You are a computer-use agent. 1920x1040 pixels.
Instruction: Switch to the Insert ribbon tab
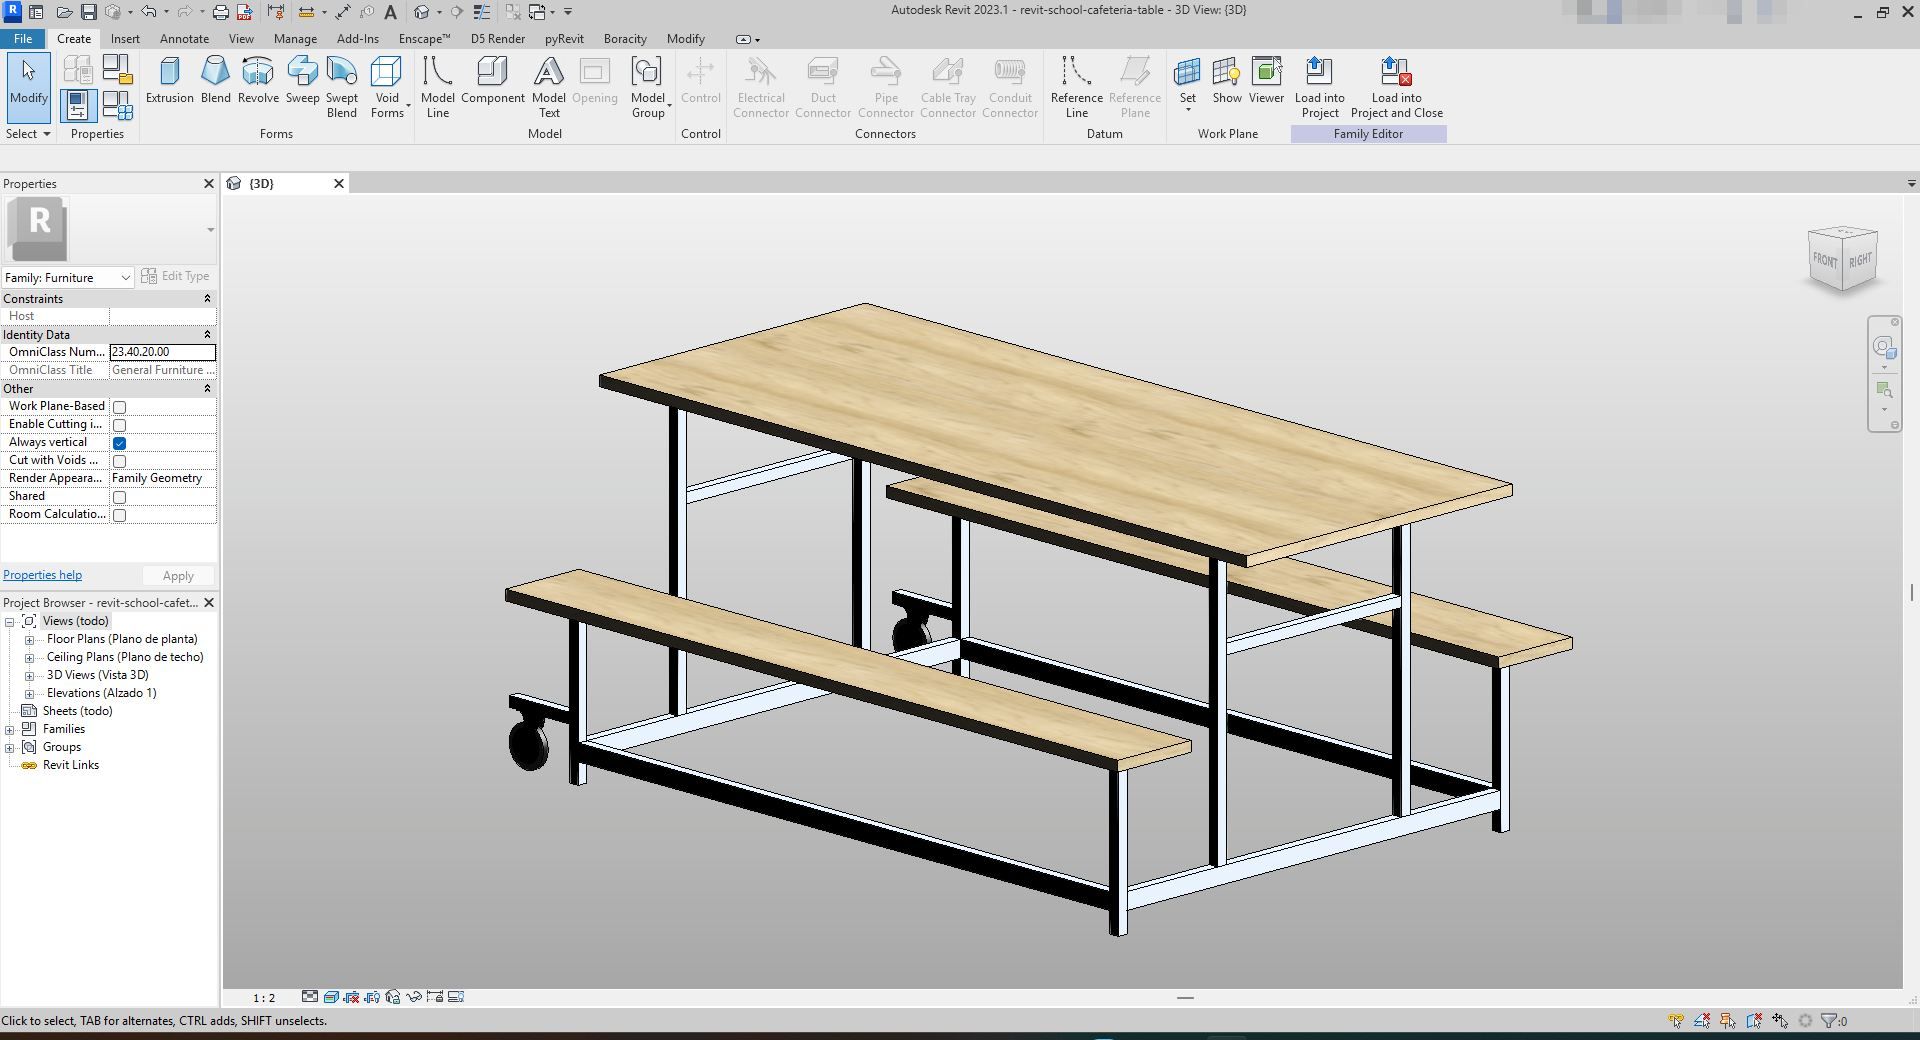[125, 39]
